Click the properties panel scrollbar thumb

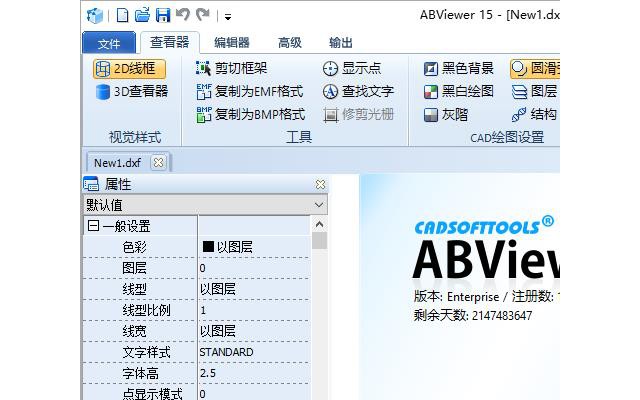coord(319,240)
